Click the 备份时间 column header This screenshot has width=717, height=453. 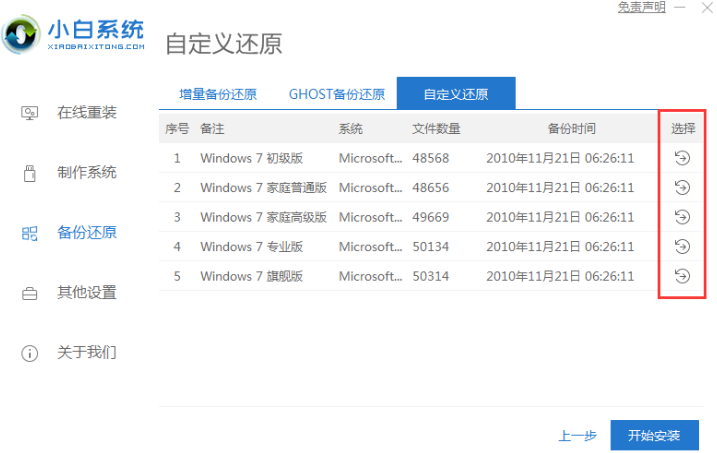tap(571, 129)
